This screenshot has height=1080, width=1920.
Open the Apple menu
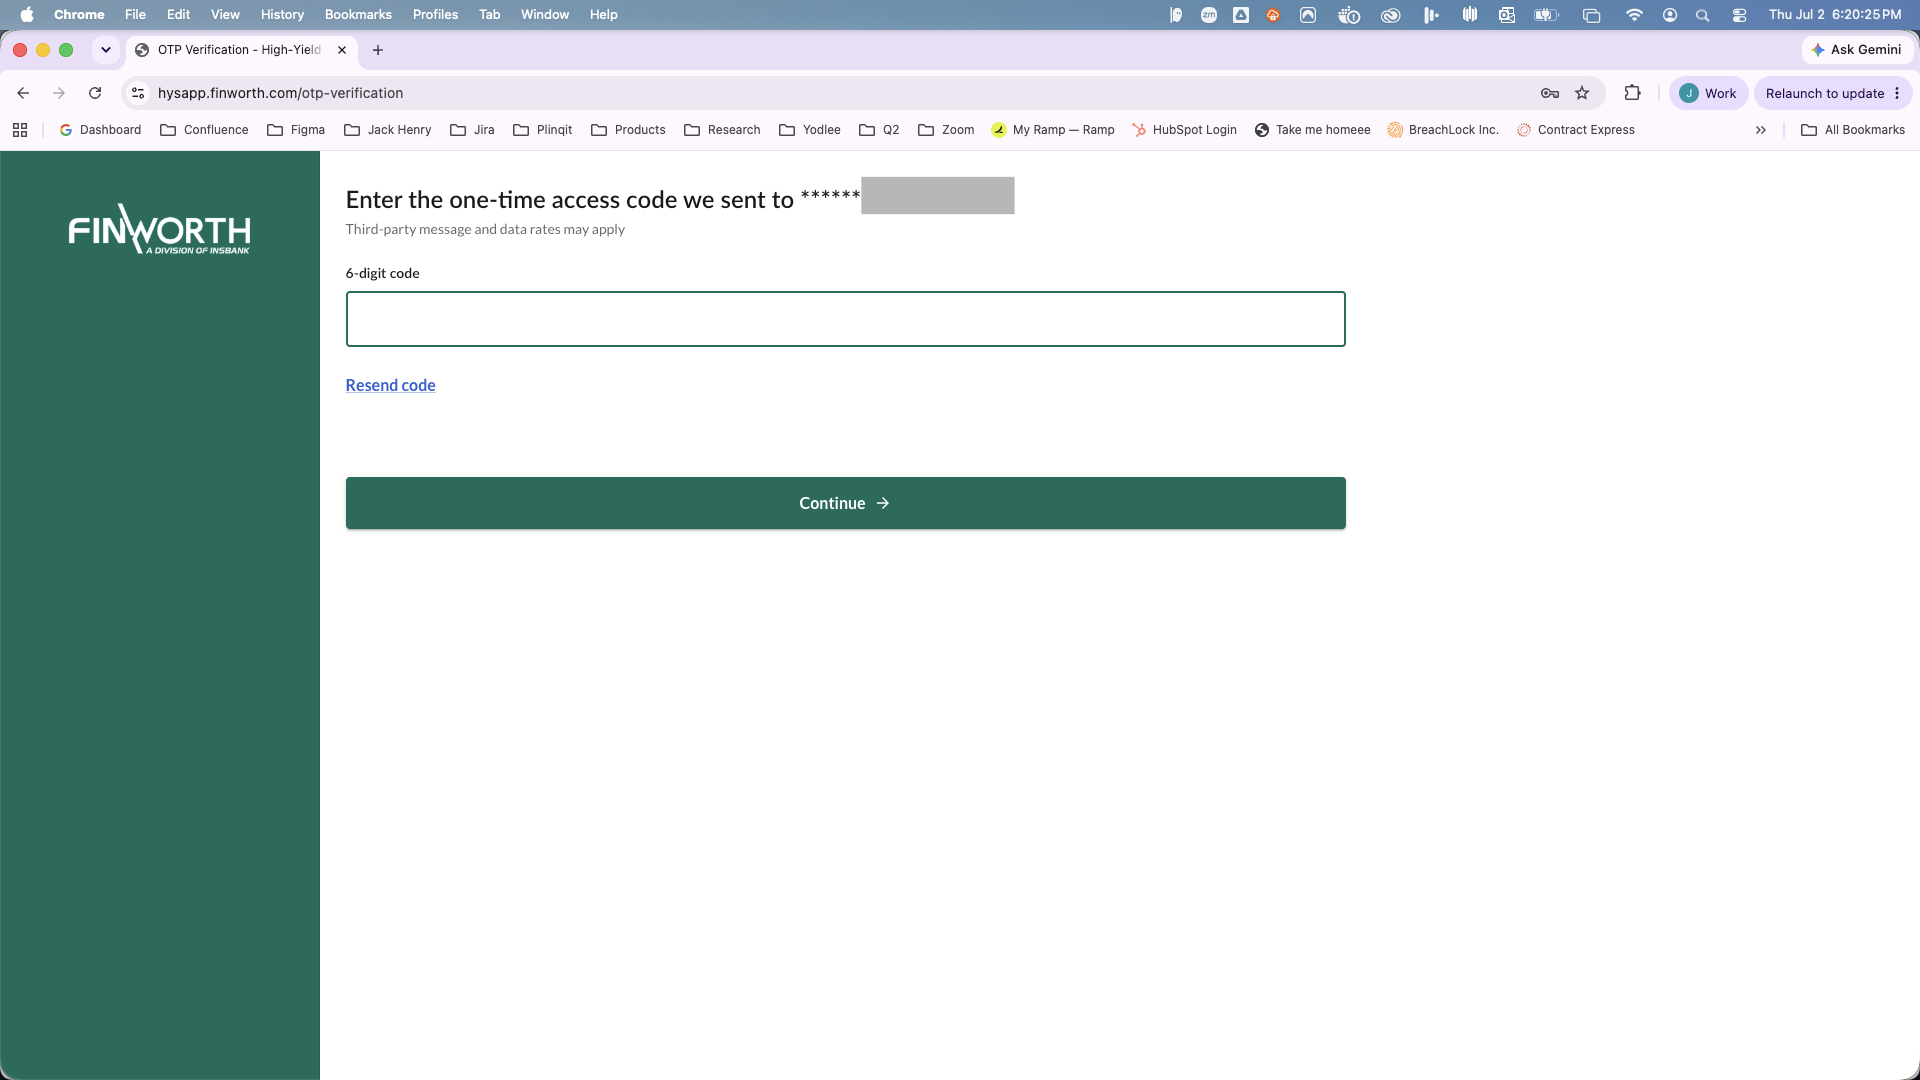tap(27, 14)
